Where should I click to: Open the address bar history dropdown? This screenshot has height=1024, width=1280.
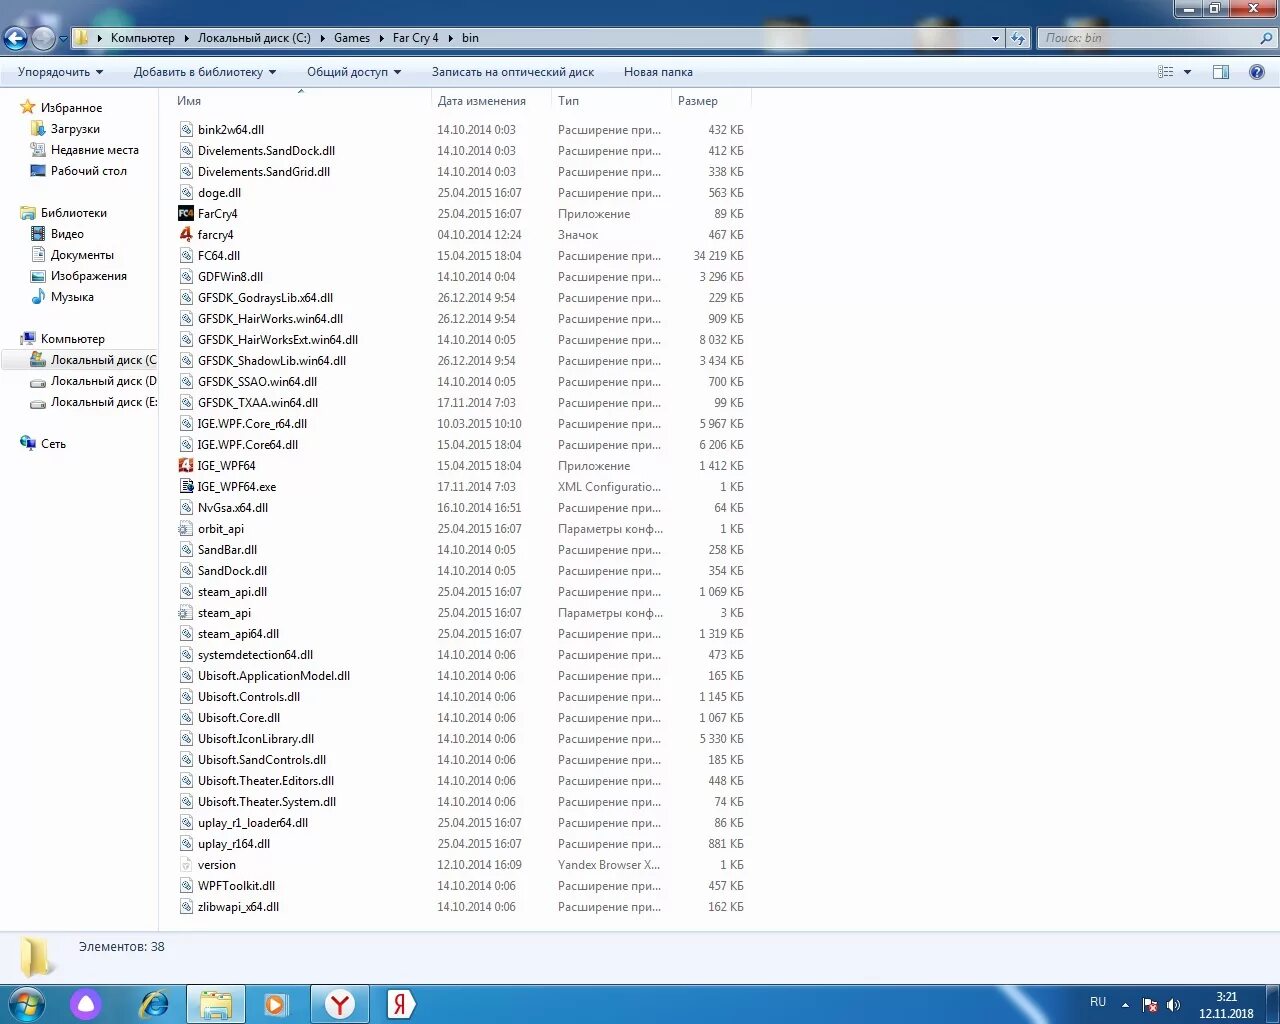995,38
